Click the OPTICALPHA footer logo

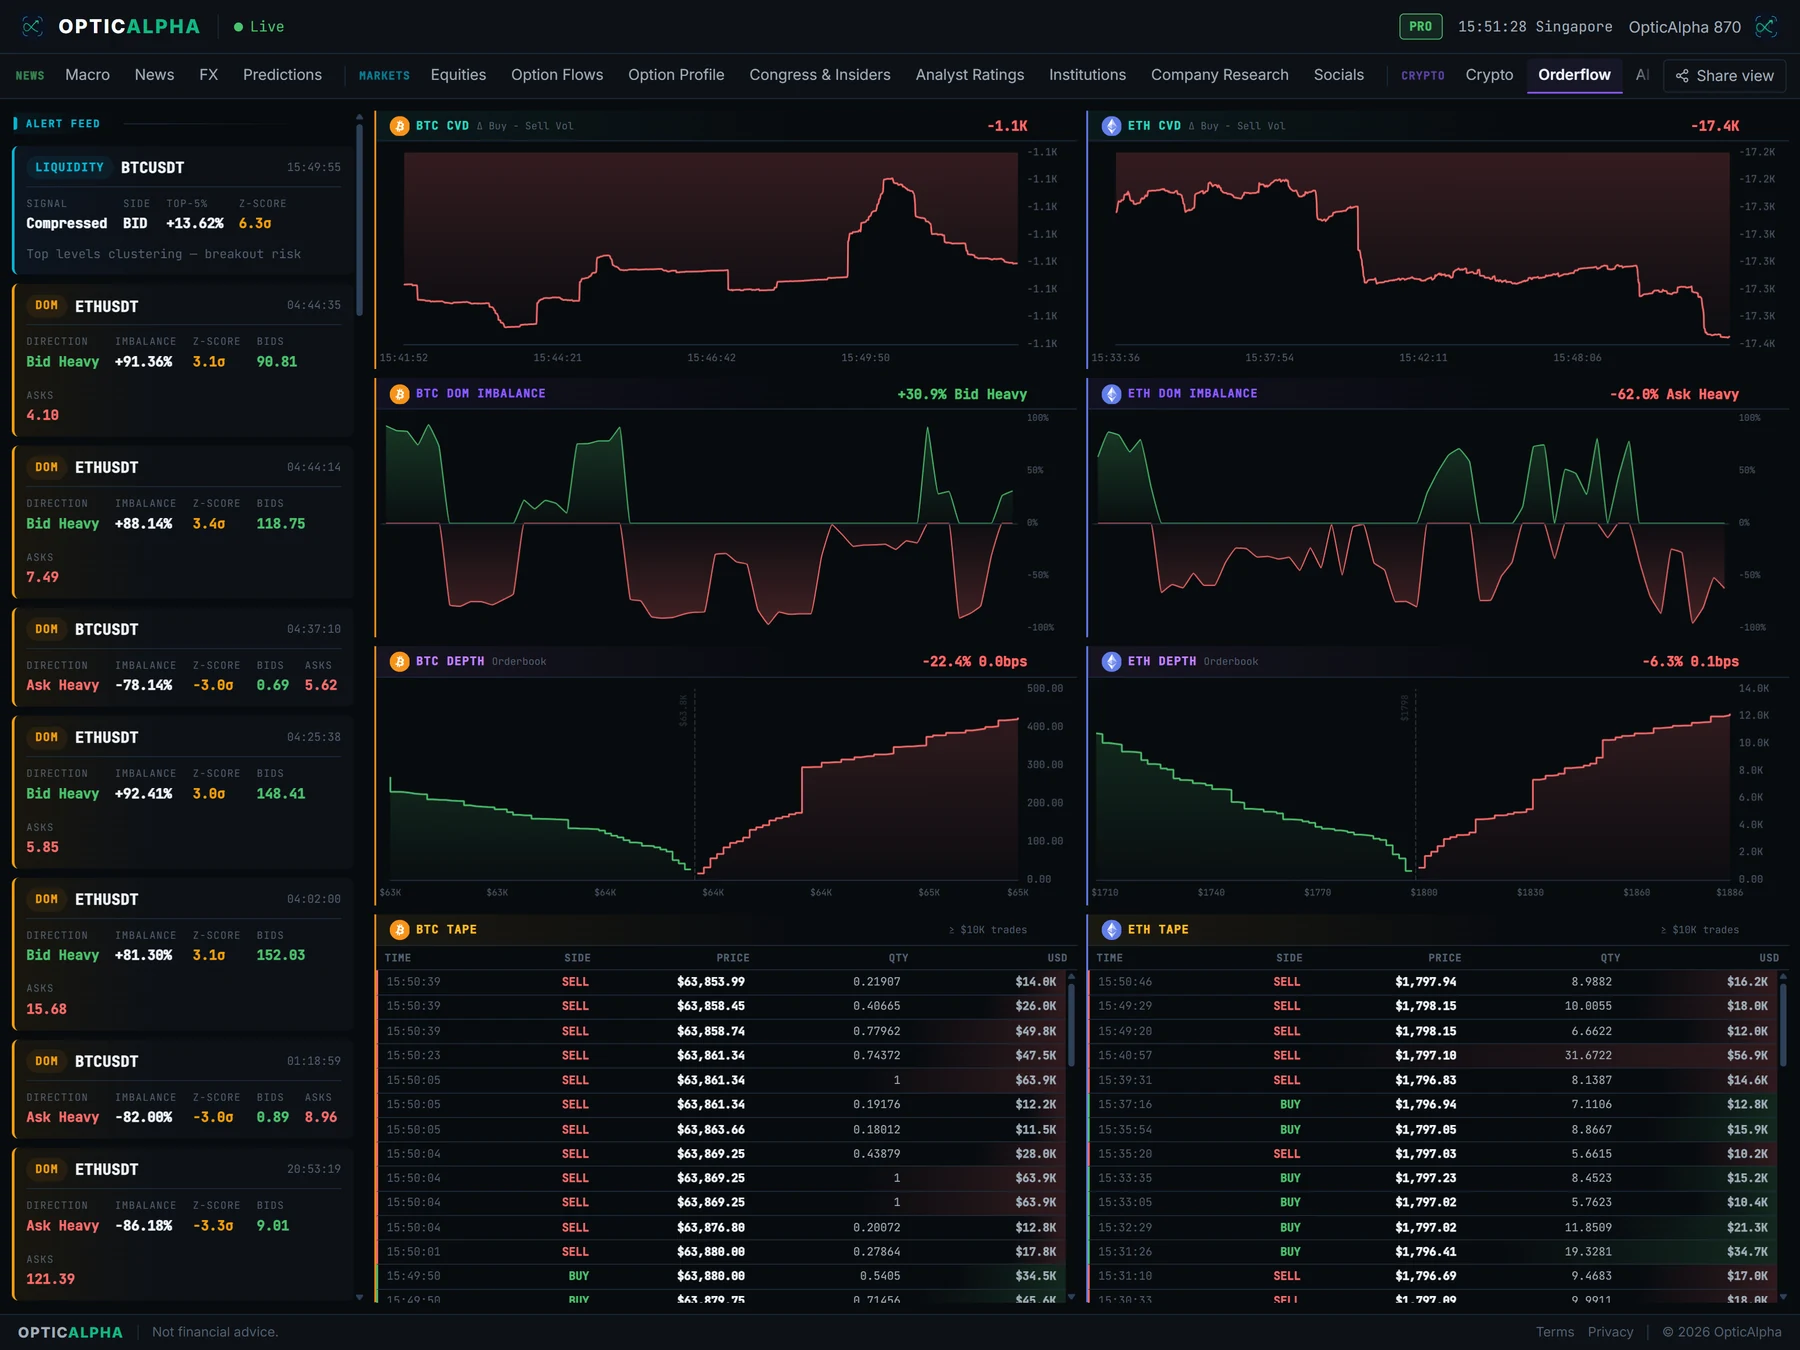[70, 1332]
